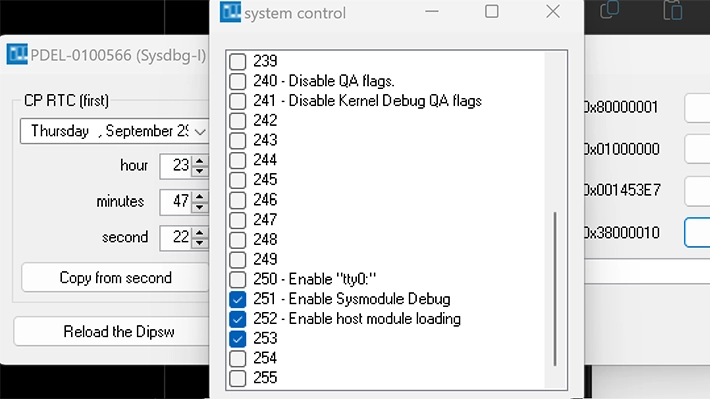Minimize the system control window
Image resolution: width=710 pixels, height=399 pixels.
432,11
